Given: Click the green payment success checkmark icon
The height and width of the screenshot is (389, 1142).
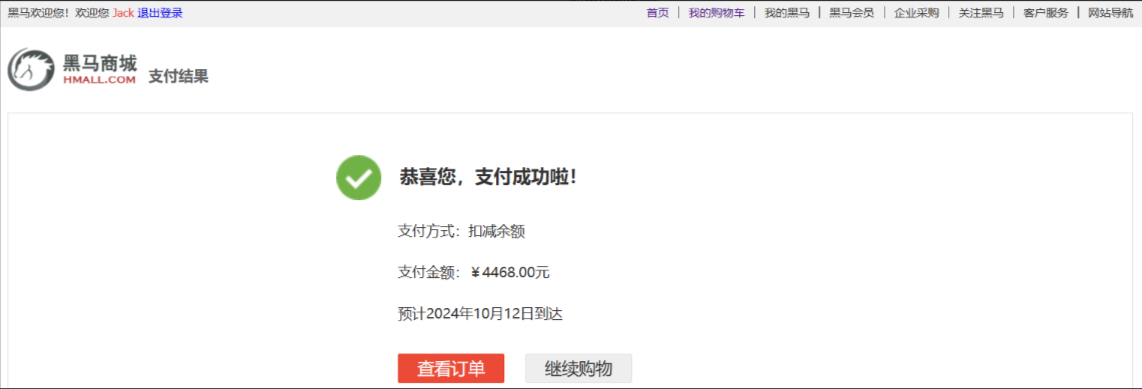Looking at the screenshot, I should (x=358, y=178).
